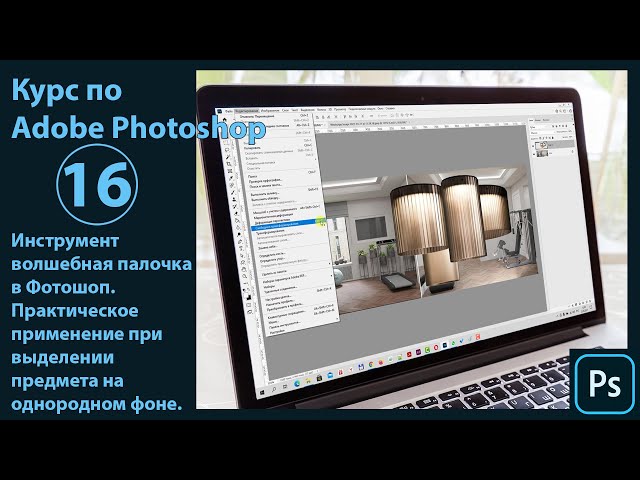Open Task View on the taskbar
Image resolution: width=640 pixels, height=480 pixels.
pyautogui.click(x=285, y=386)
